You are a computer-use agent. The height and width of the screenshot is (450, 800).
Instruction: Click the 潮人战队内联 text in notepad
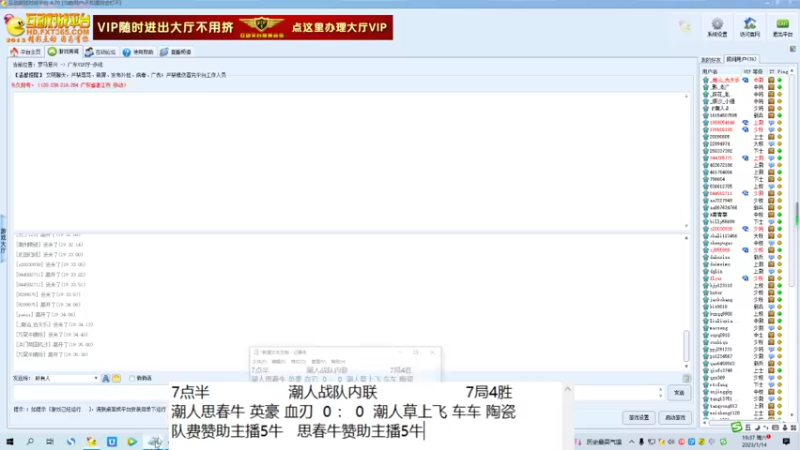click(333, 392)
